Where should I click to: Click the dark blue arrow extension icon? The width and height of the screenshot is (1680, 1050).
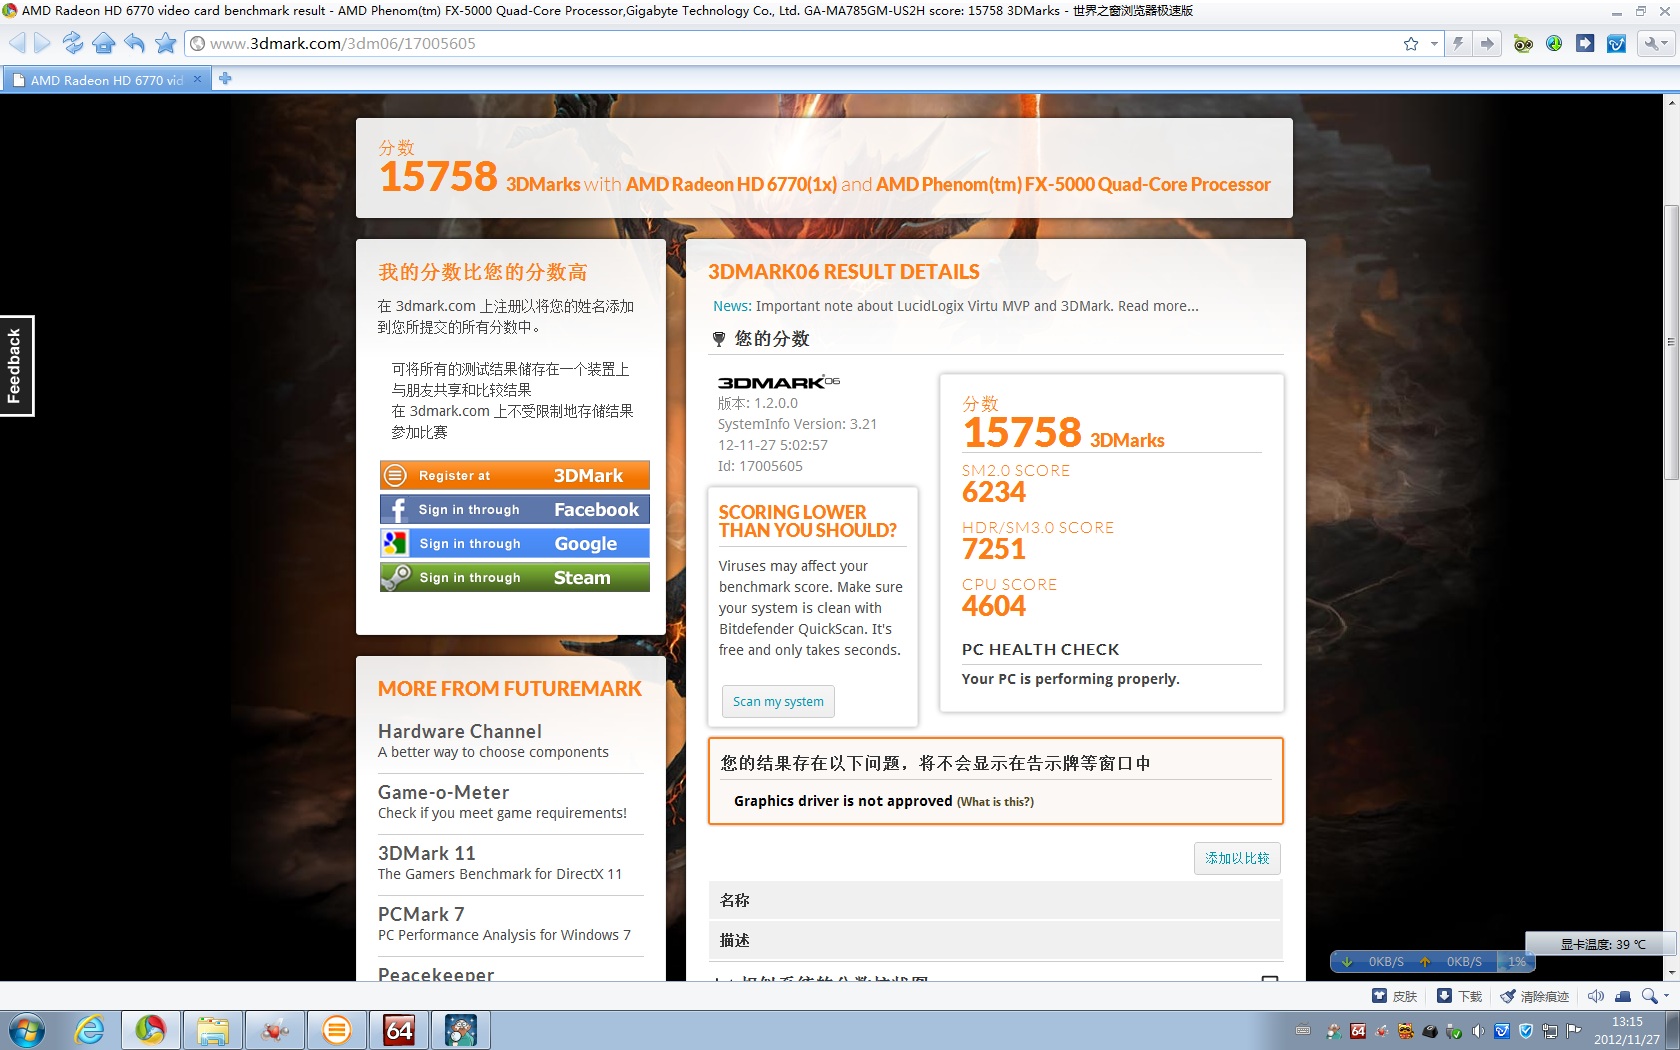click(1585, 44)
